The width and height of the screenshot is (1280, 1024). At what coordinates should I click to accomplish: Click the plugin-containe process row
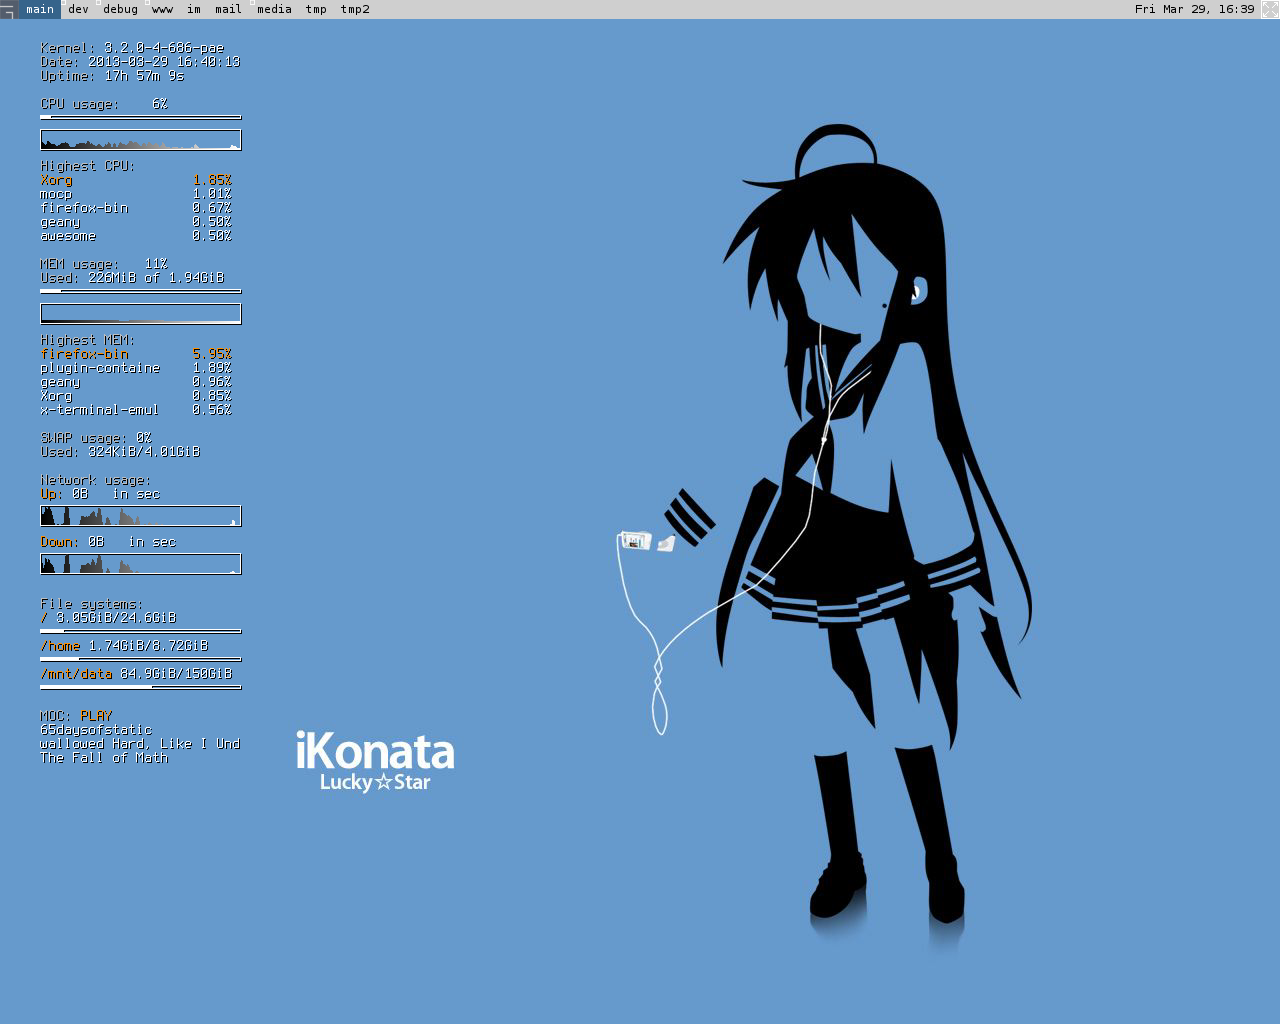pos(136,368)
